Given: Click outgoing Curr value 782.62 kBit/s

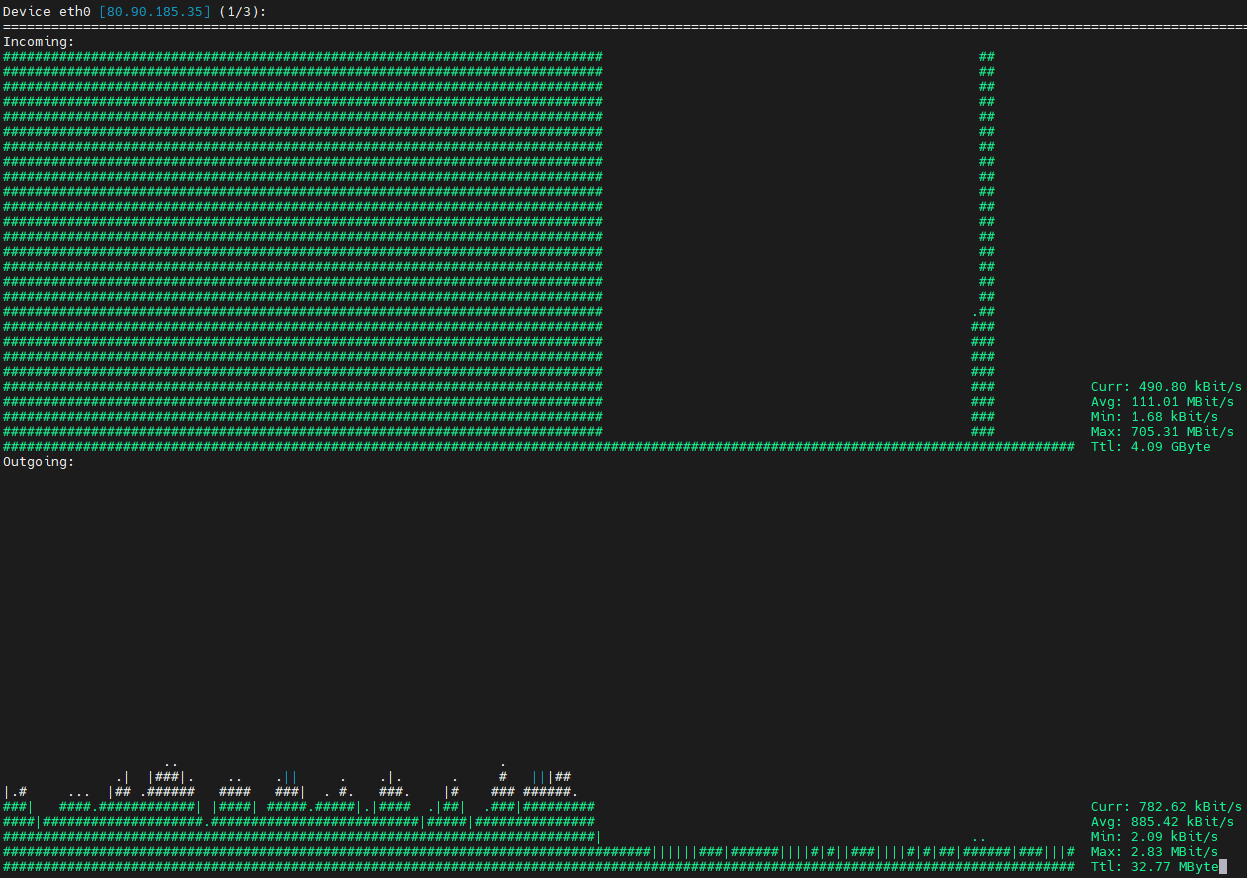Looking at the screenshot, I should 1190,807.
